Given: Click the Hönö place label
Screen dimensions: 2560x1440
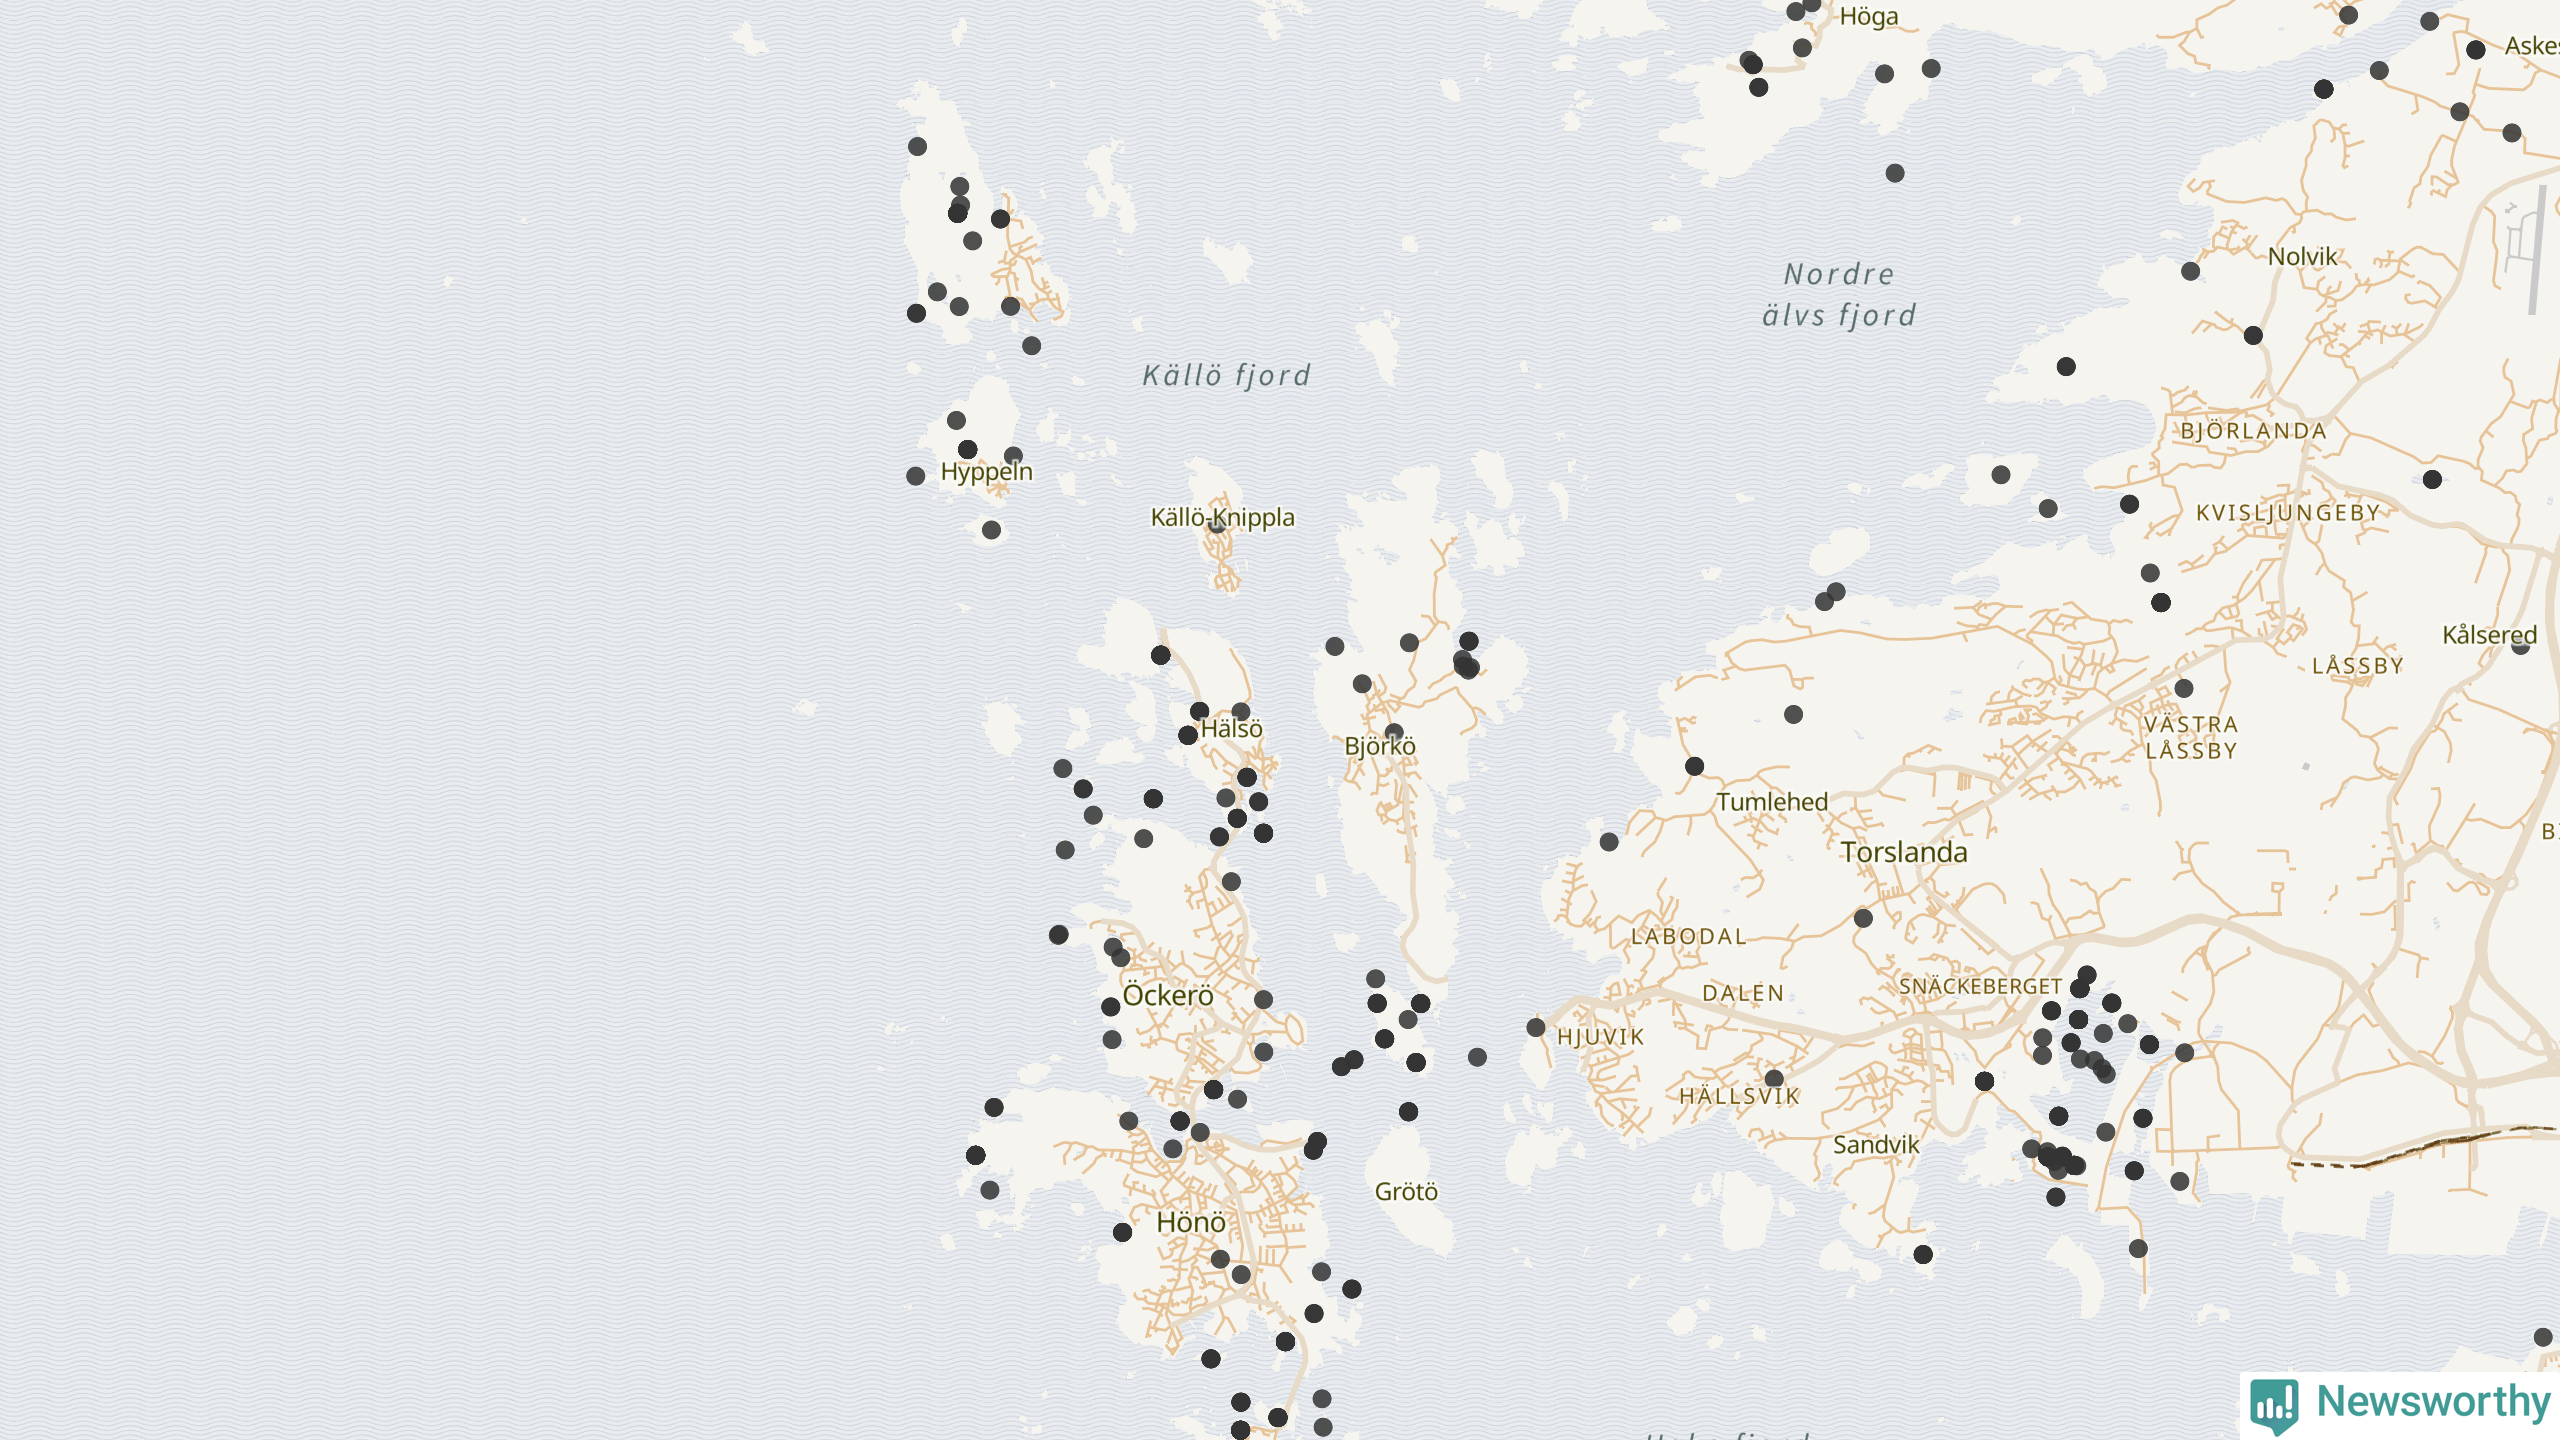Looking at the screenshot, I should pyautogui.click(x=1191, y=1222).
